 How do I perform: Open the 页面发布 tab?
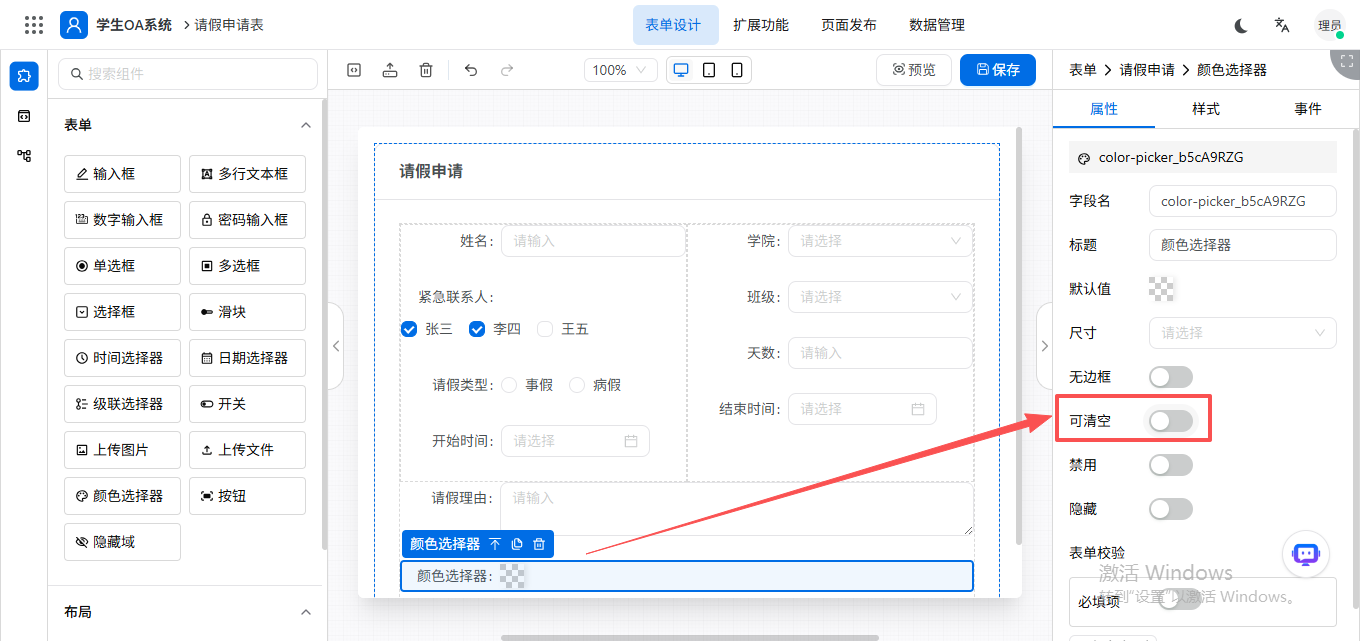[849, 25]
